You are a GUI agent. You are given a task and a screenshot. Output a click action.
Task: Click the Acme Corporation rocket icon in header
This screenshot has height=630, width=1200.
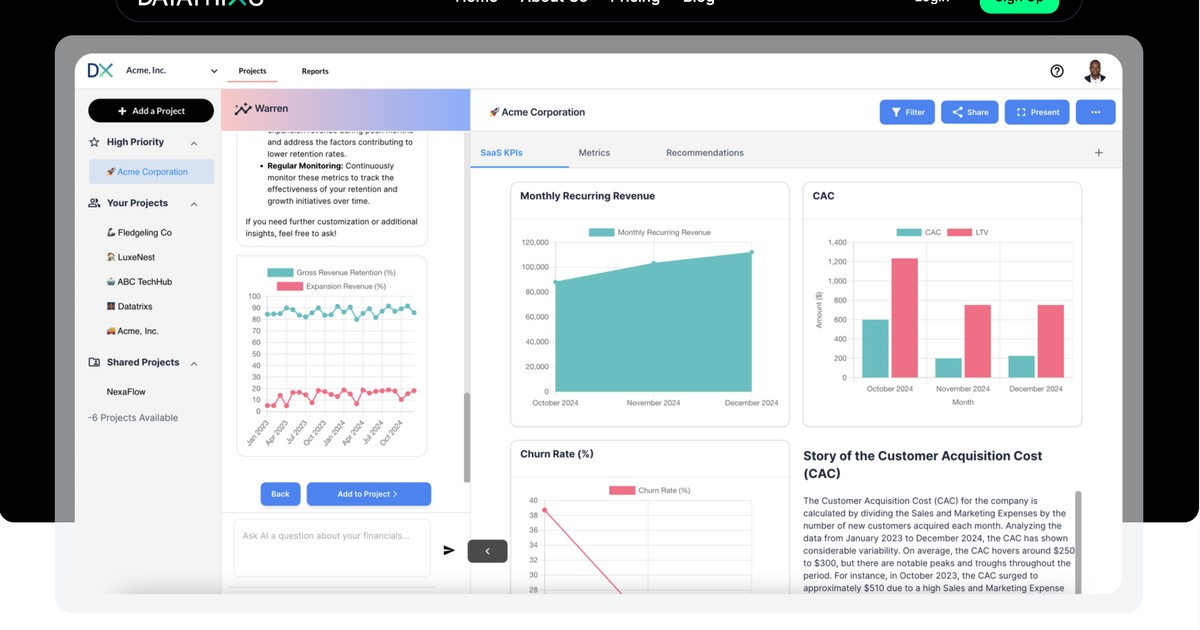click(494, 112)
